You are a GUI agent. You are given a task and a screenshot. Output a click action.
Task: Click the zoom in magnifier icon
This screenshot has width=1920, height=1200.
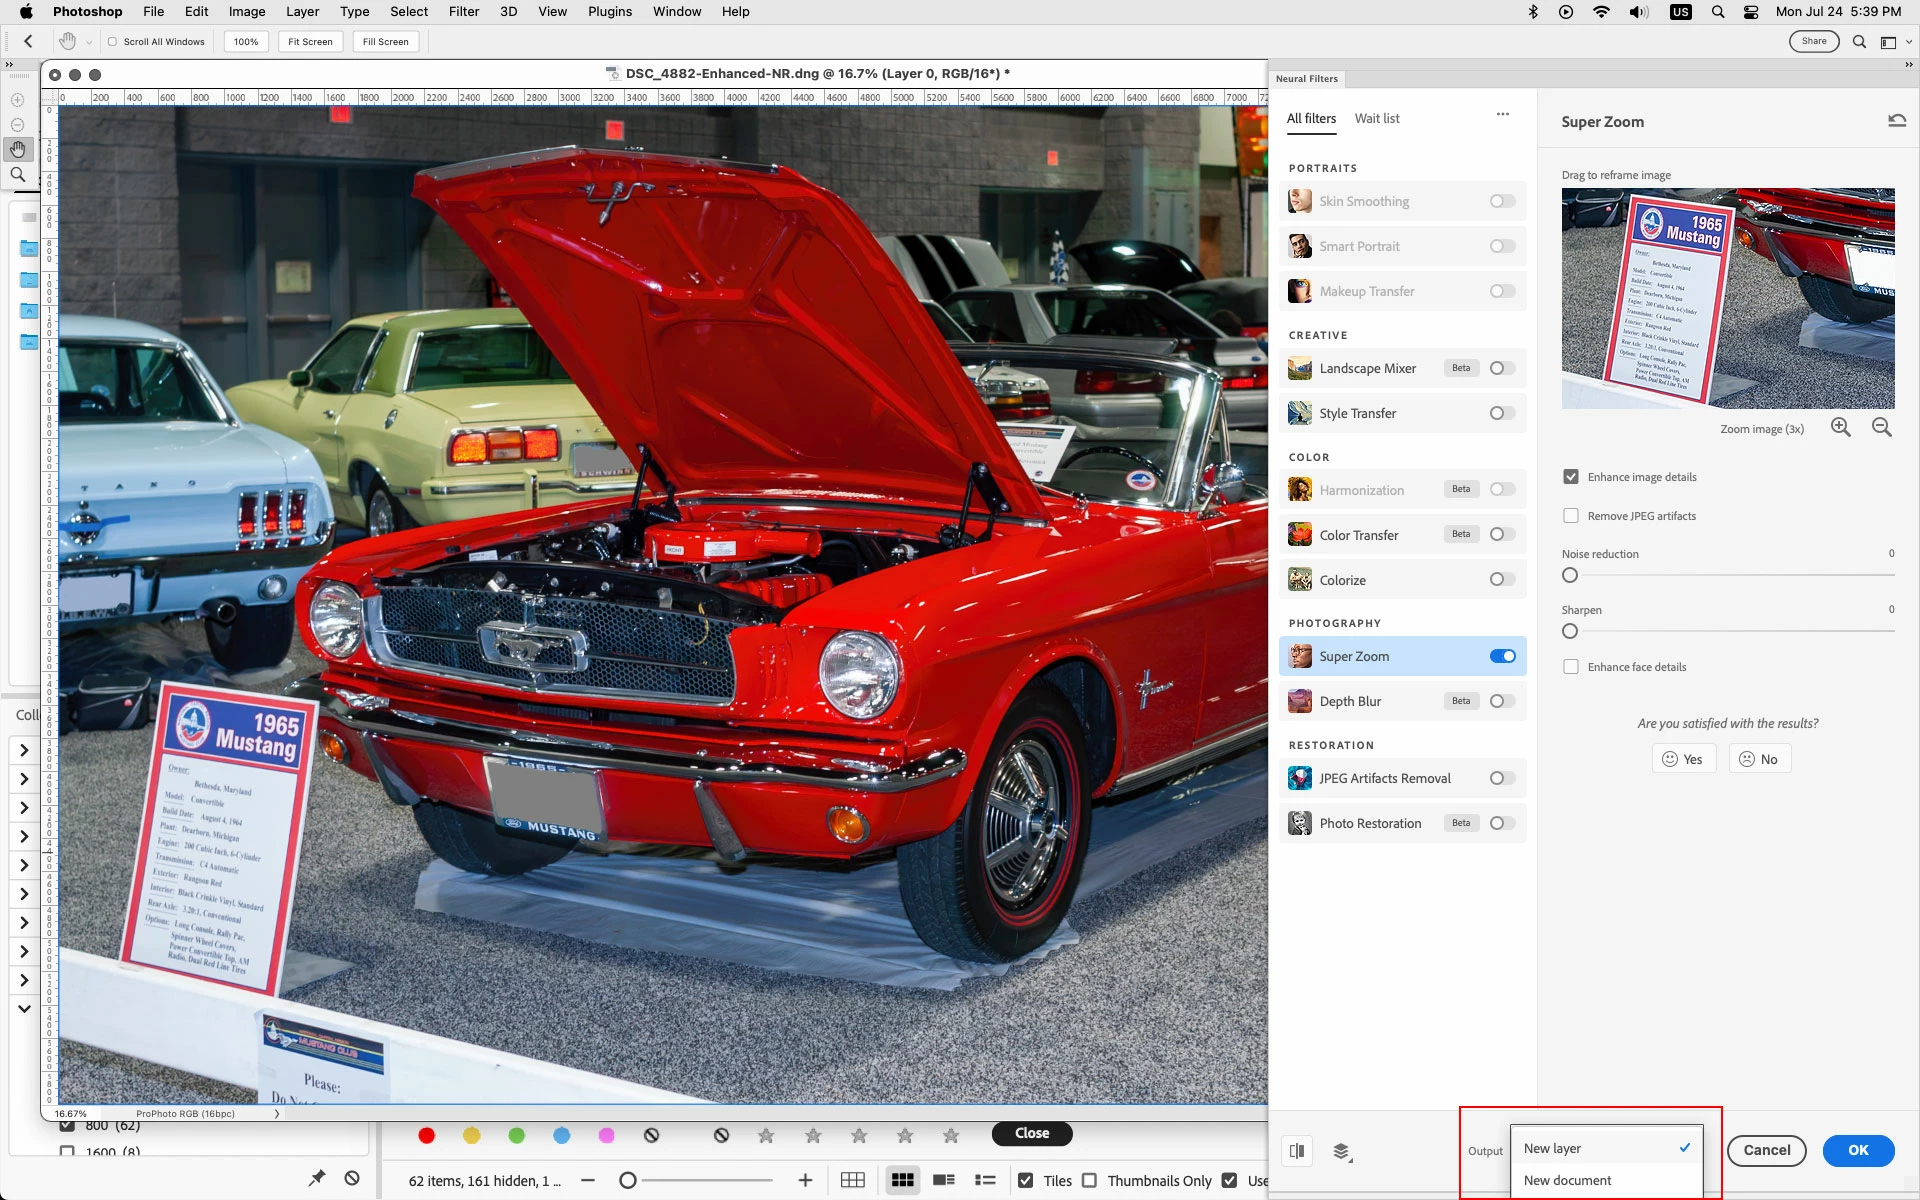(1840, 427)
